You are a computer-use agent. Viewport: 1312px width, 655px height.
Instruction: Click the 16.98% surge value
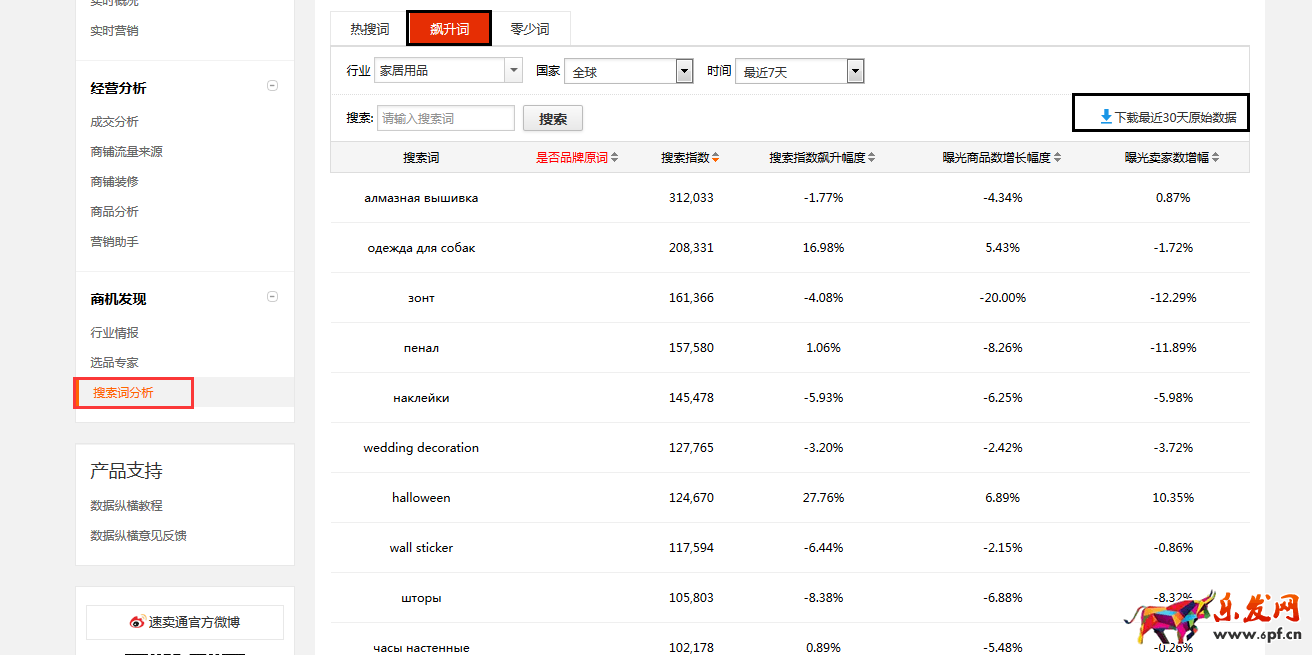823,248
